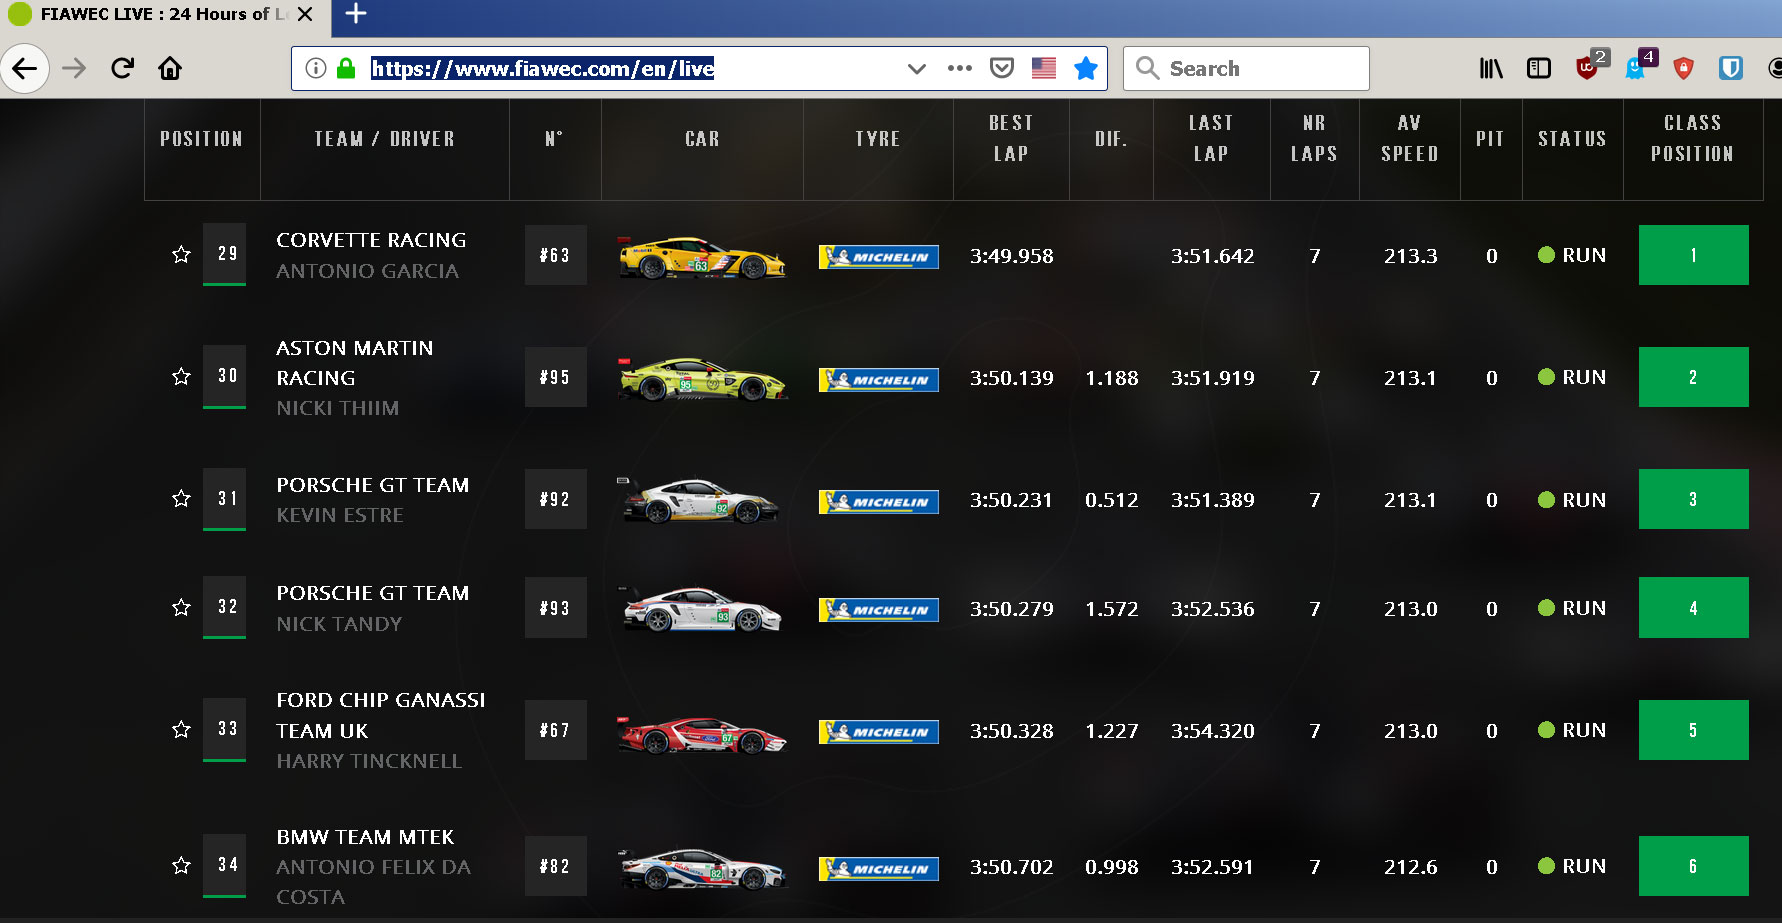Click green class position 1 box
This screenshot has height=923, width=1782.
[1692, 255]
